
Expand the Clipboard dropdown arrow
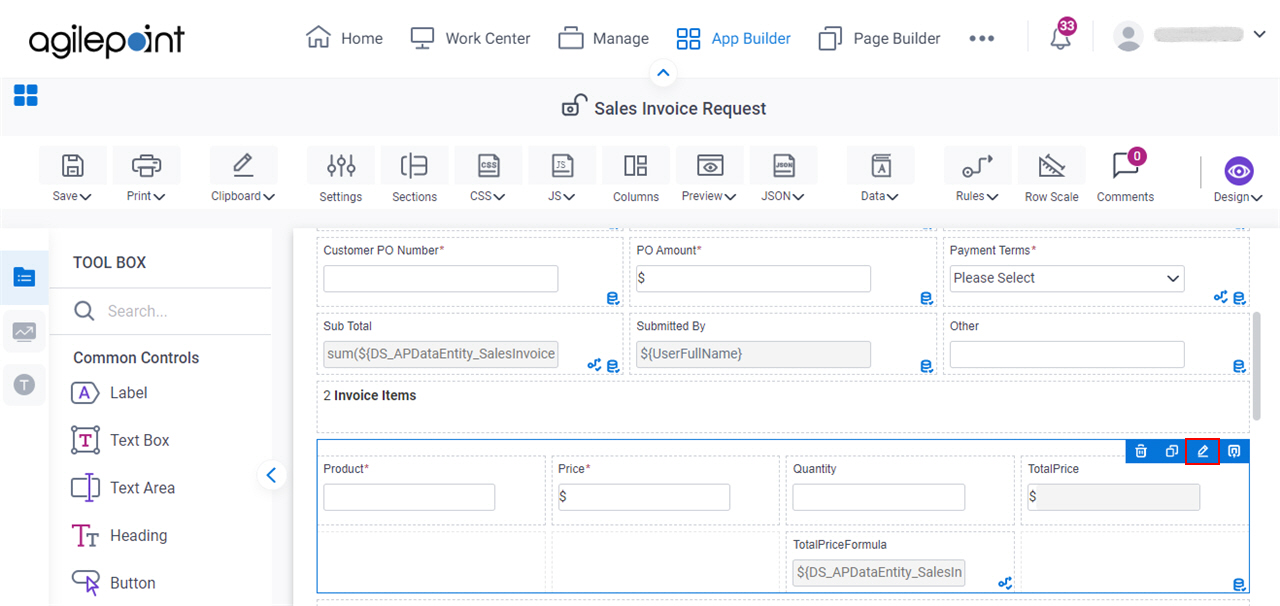(269, 197)
